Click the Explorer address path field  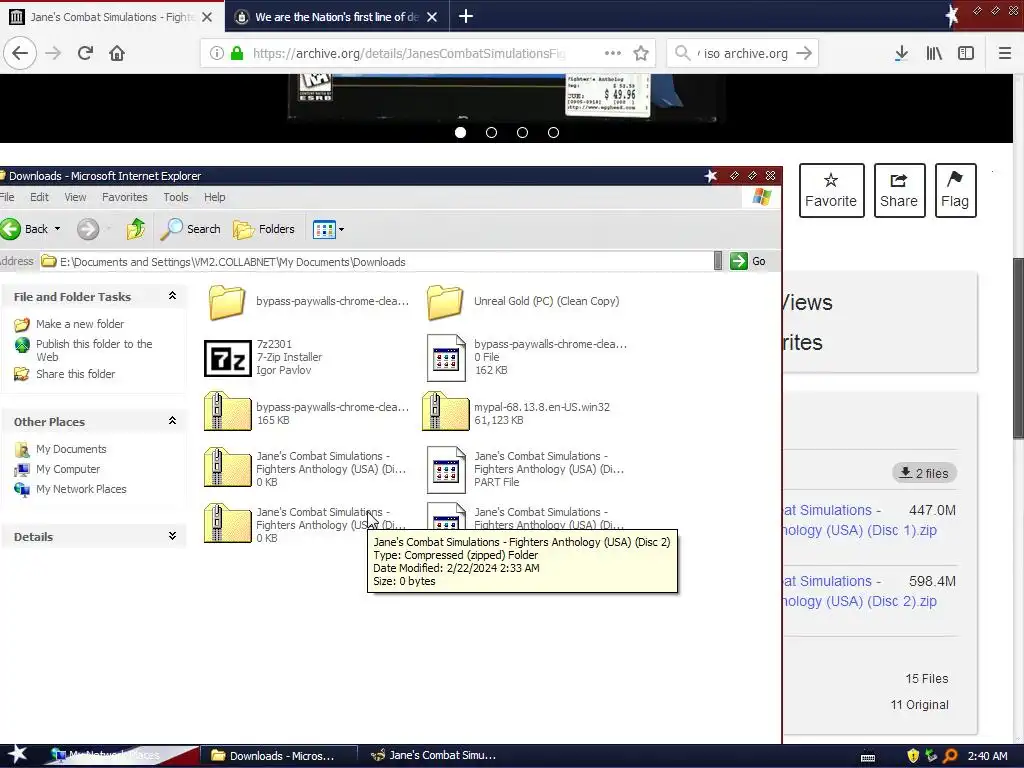point(379,261)
